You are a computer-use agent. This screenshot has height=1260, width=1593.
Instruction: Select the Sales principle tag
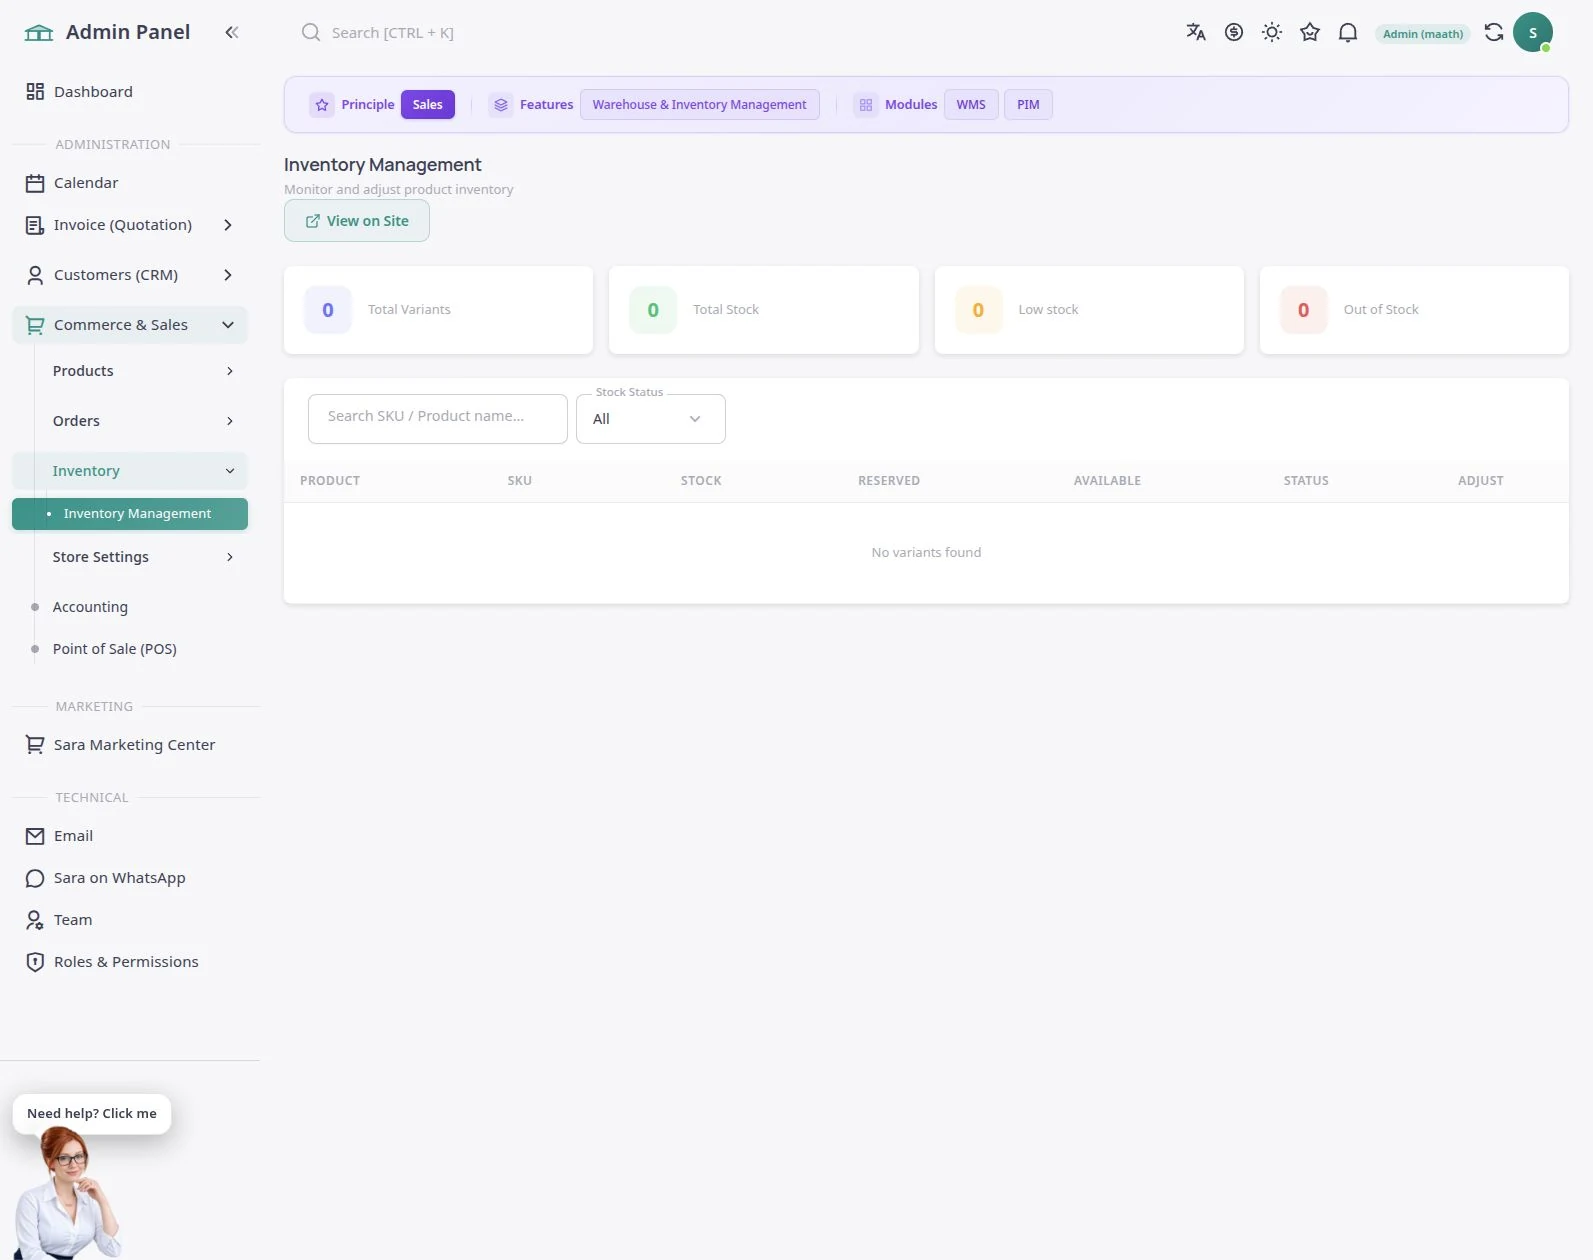click(428, 105)
